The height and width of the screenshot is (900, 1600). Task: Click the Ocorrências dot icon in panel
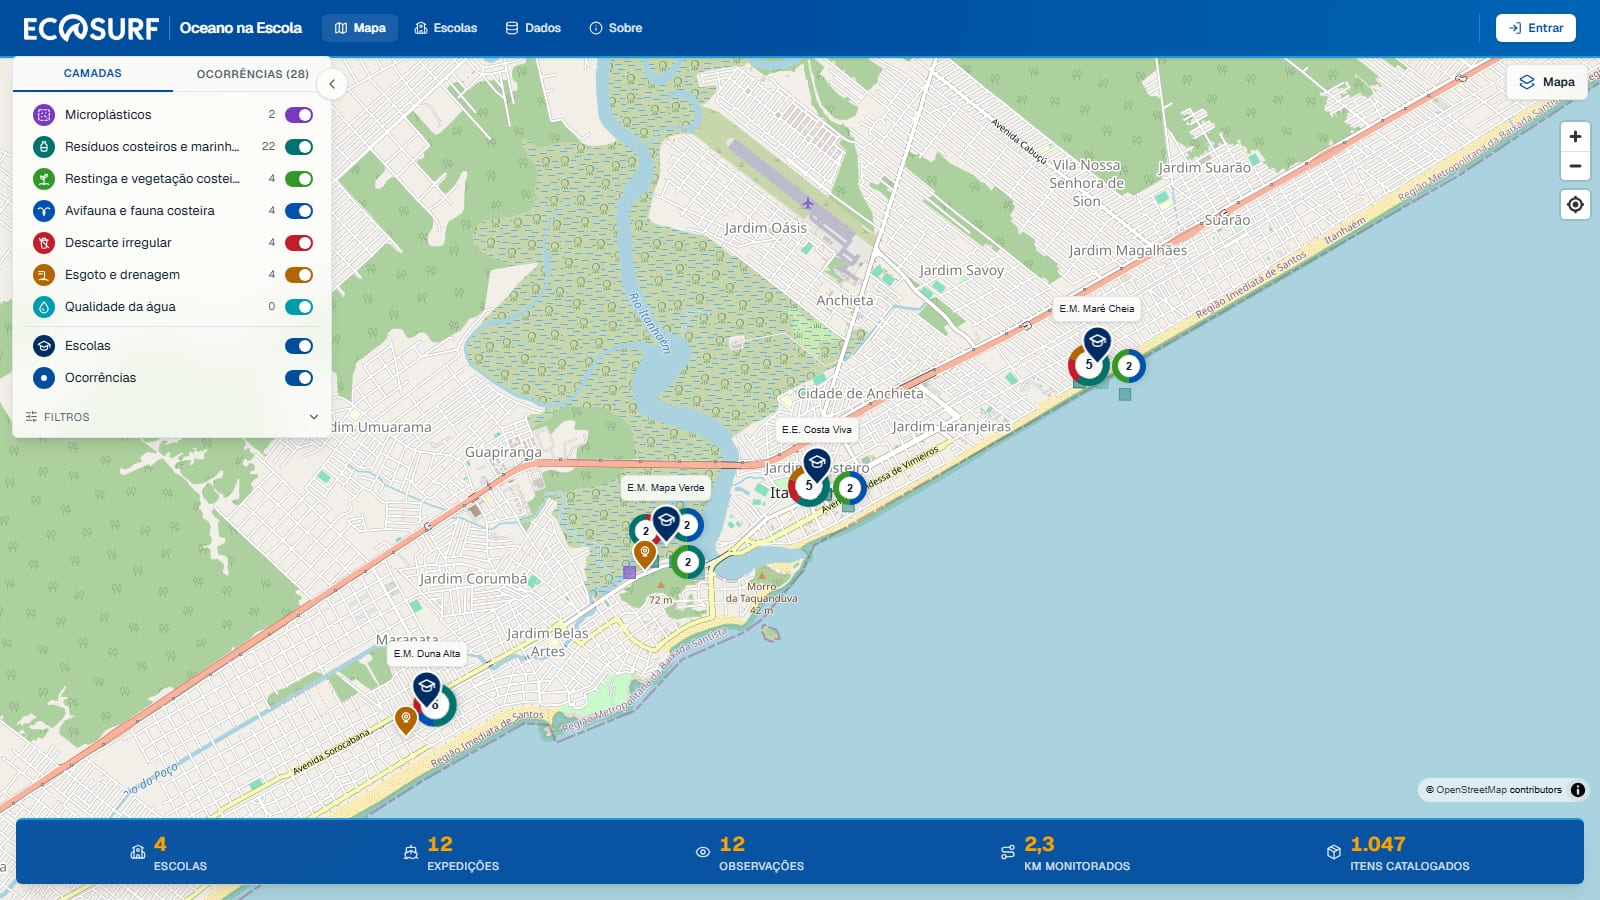[44, 378]
